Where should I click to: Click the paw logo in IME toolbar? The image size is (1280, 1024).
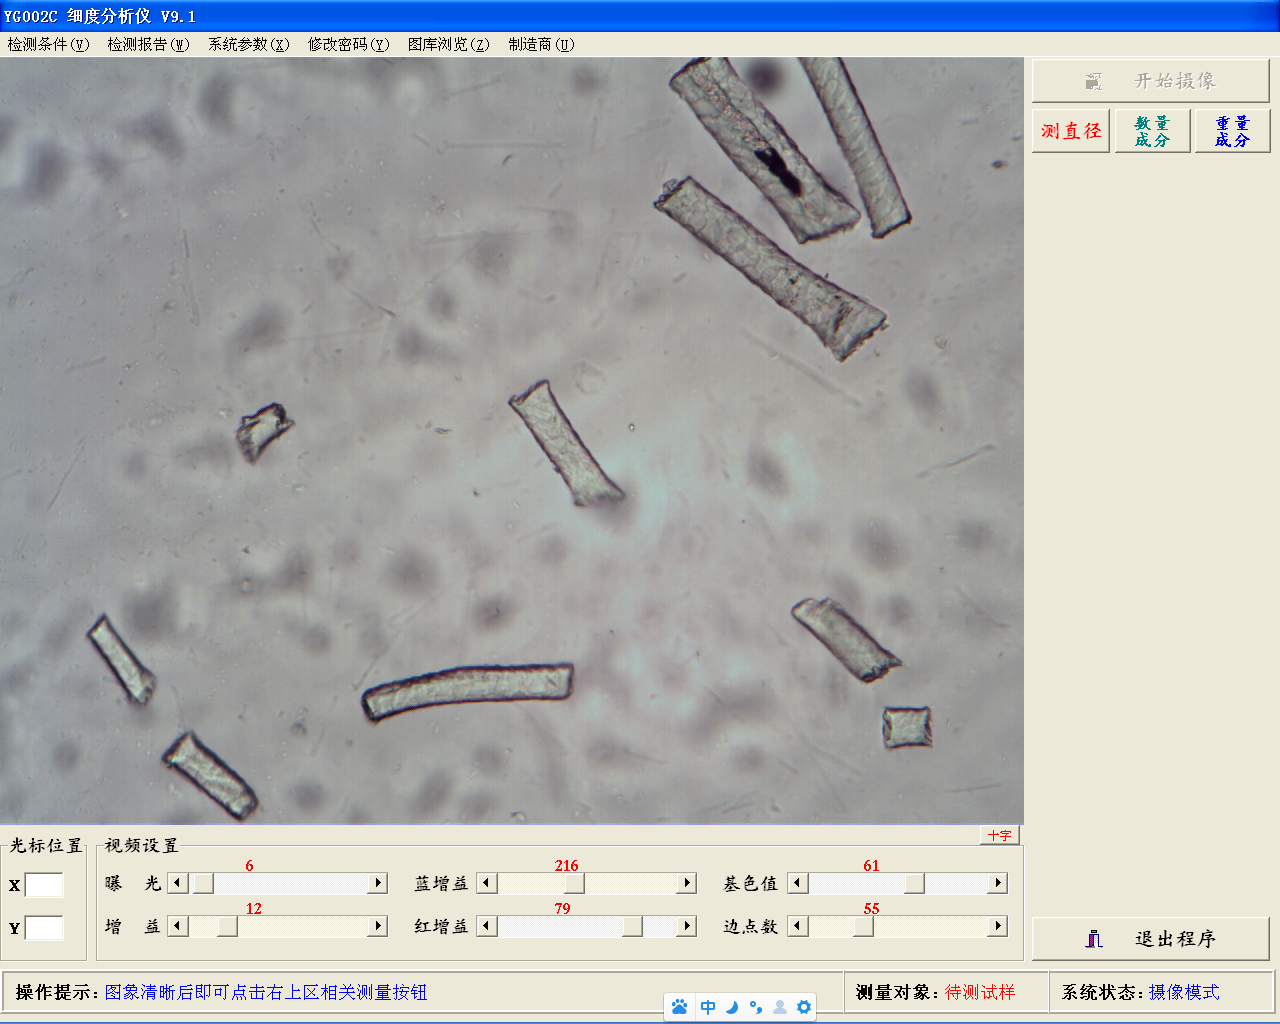point(680,1007)
